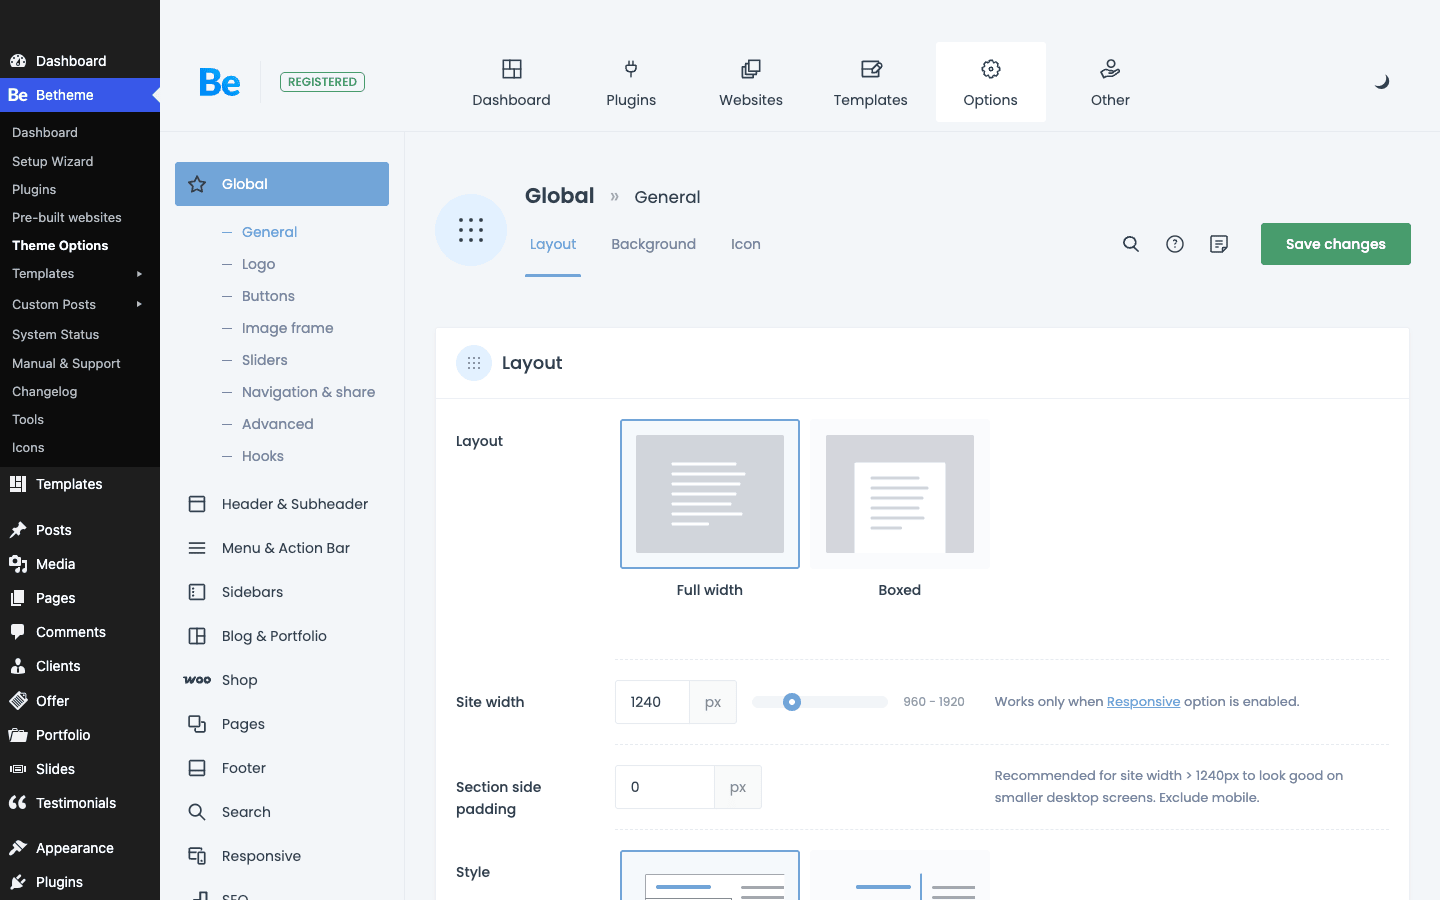Select the first Style layout thumbnail
This screenshot has width=1440, height=900.
(x=710, y=875)
